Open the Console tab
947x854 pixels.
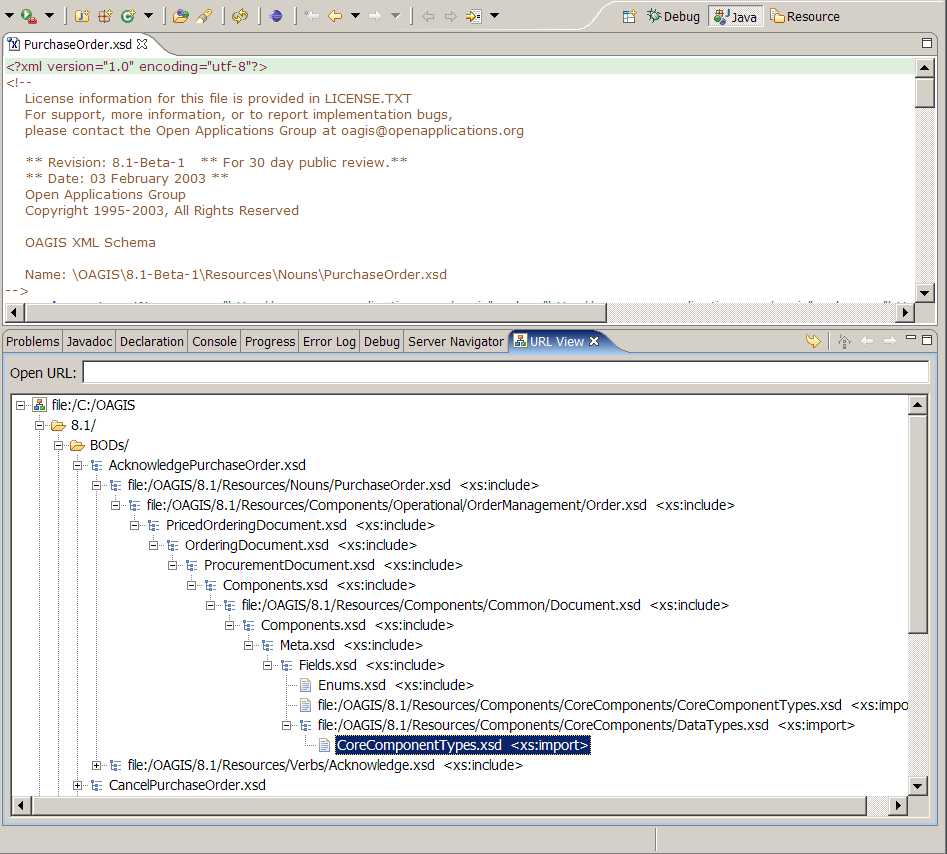click(214, 341)
